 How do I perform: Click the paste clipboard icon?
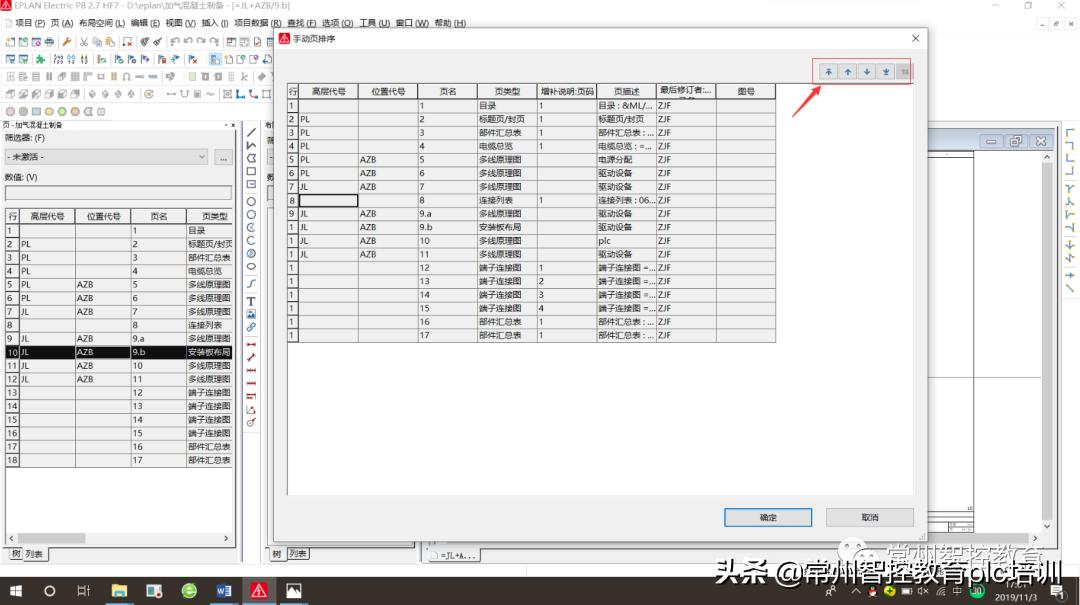[110, 42]
